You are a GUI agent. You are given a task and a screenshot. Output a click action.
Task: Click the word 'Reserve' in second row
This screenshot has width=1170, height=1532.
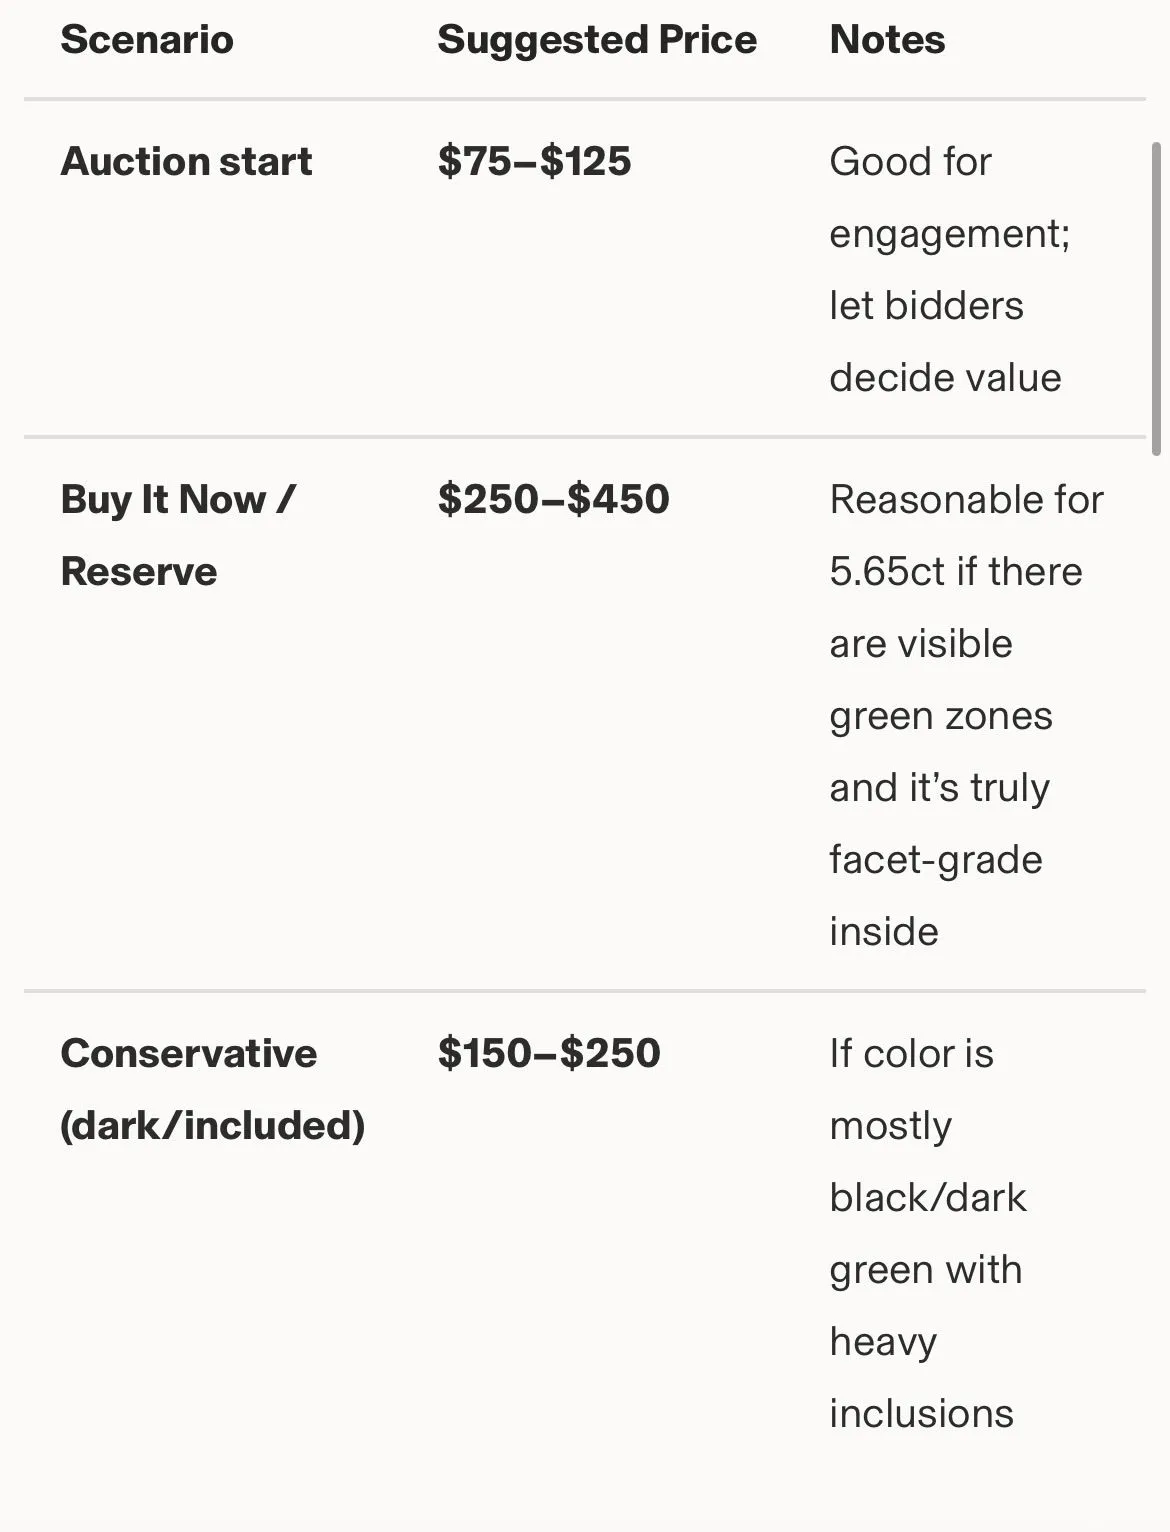coord(139,571)
